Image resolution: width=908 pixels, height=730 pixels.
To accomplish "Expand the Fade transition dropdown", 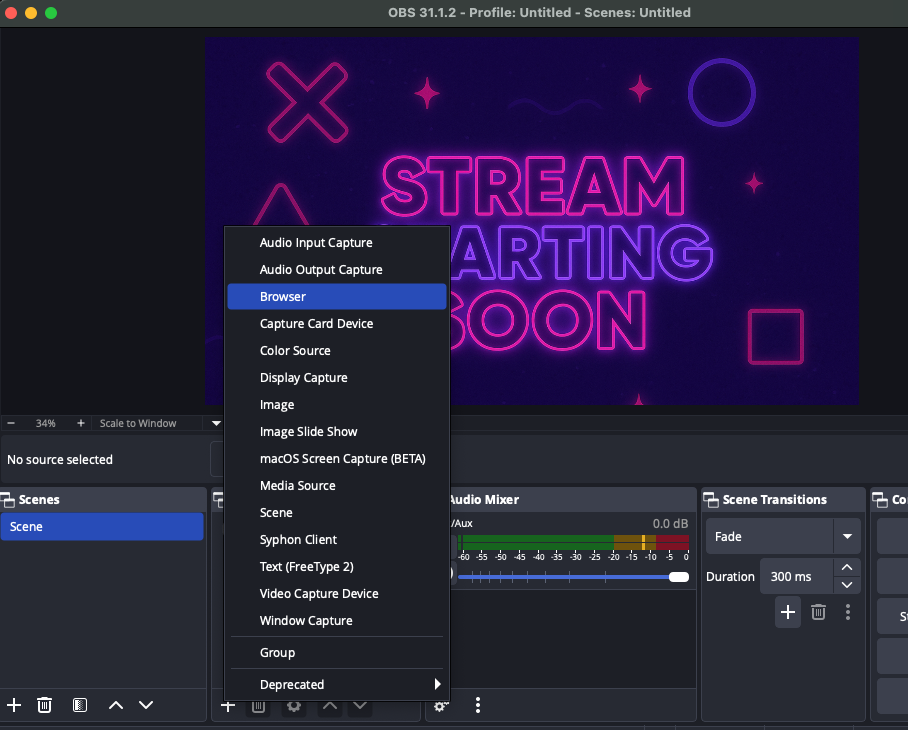I will 847,537.
